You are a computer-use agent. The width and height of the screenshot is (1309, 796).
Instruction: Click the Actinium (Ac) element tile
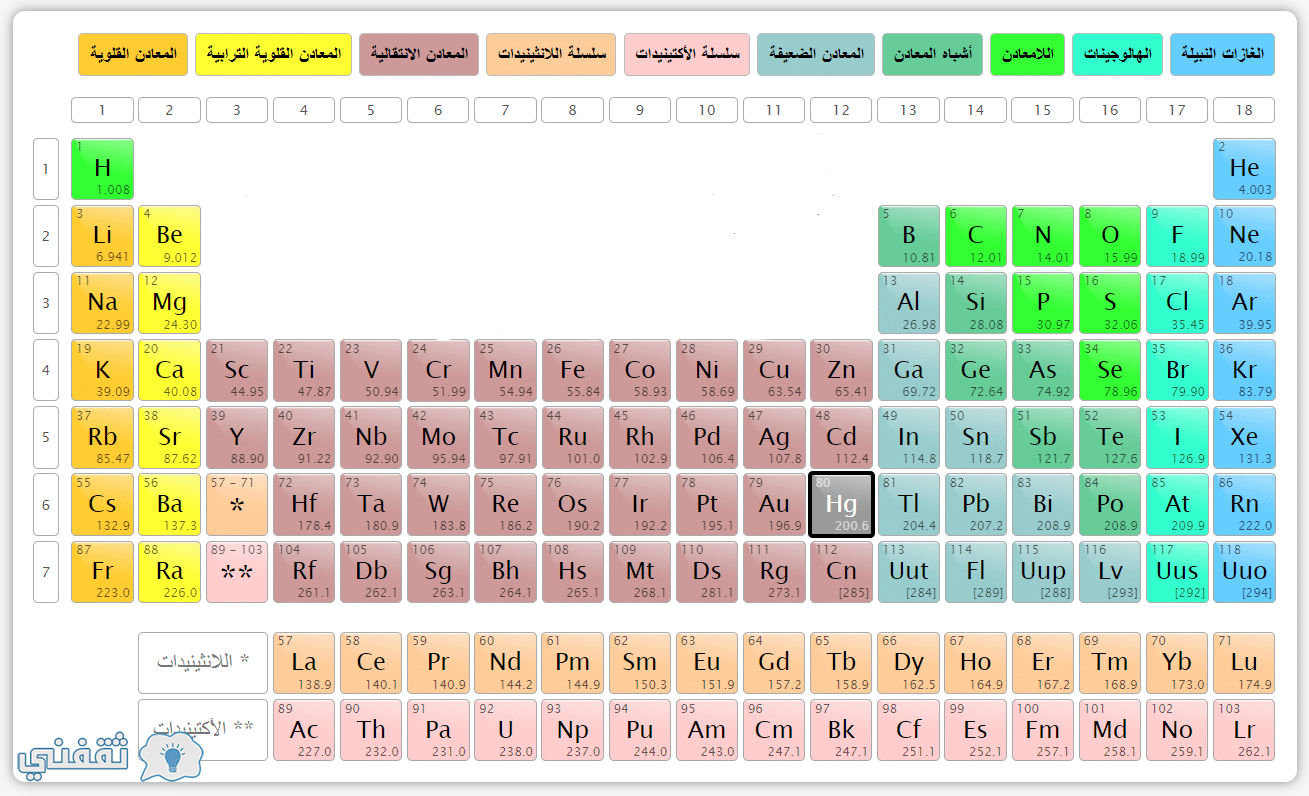click(x=304, y=730)
